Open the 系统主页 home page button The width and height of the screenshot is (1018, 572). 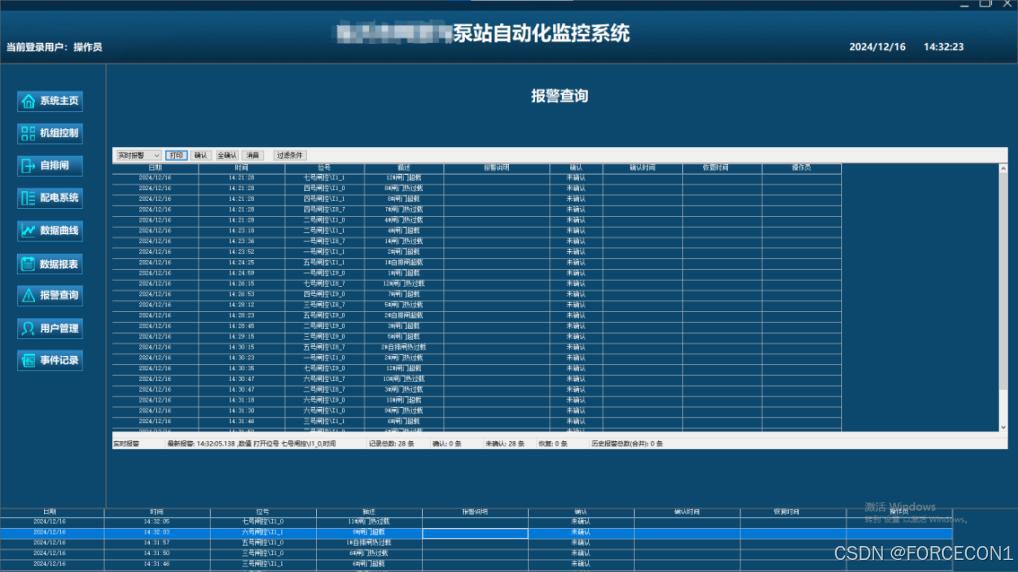(50, 101)
